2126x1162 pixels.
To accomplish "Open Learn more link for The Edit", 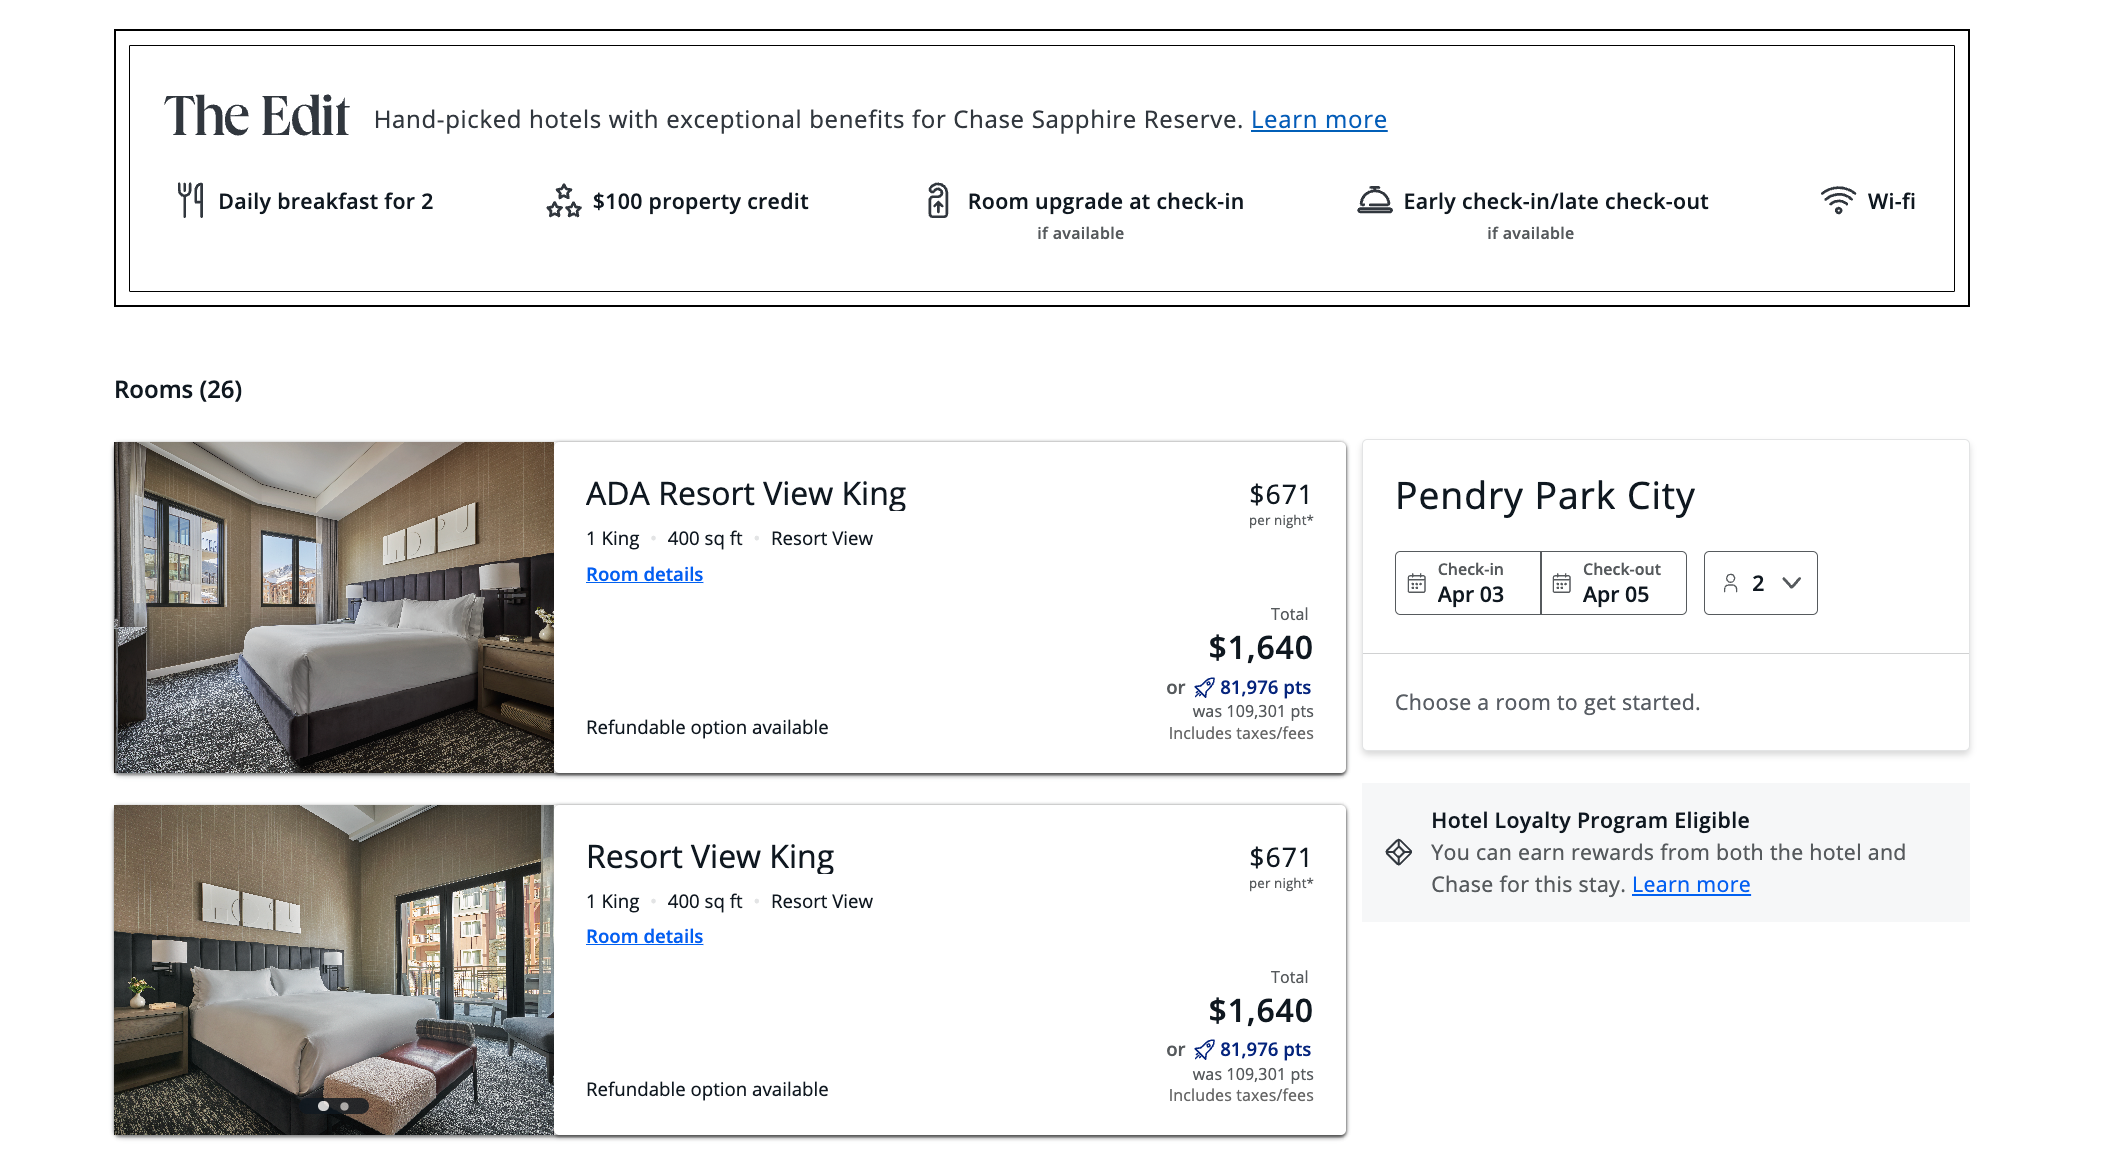I will click(1318, 120).
